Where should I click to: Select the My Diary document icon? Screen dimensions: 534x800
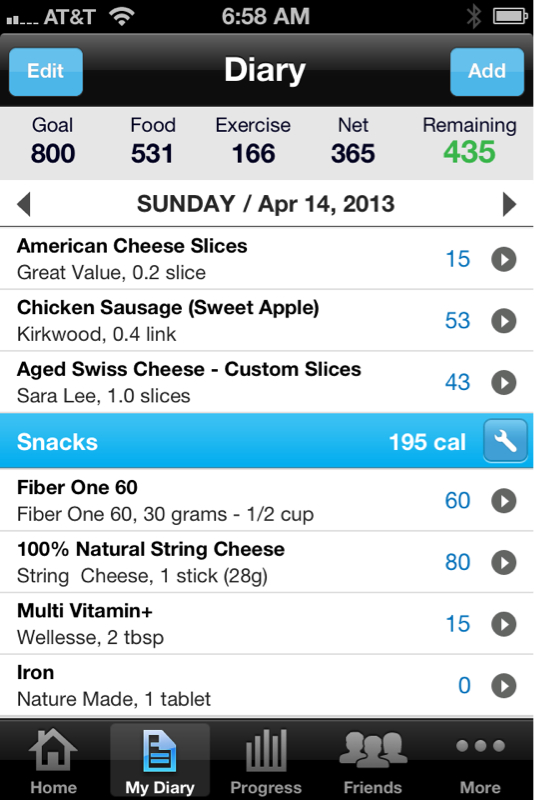pos(160,751)
